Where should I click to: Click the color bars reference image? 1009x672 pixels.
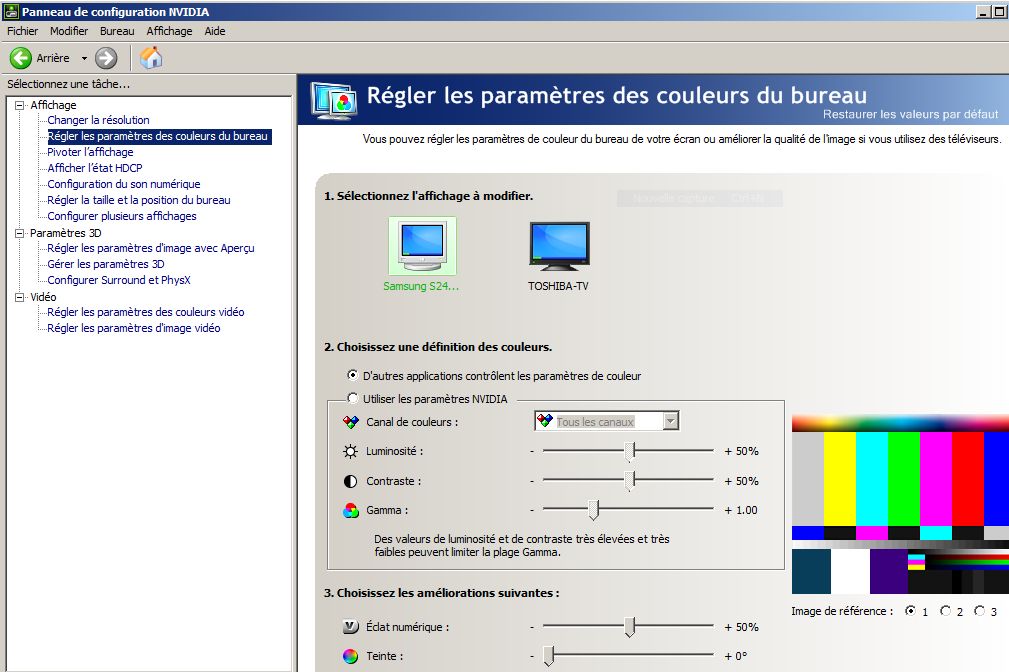click(900, 505)
